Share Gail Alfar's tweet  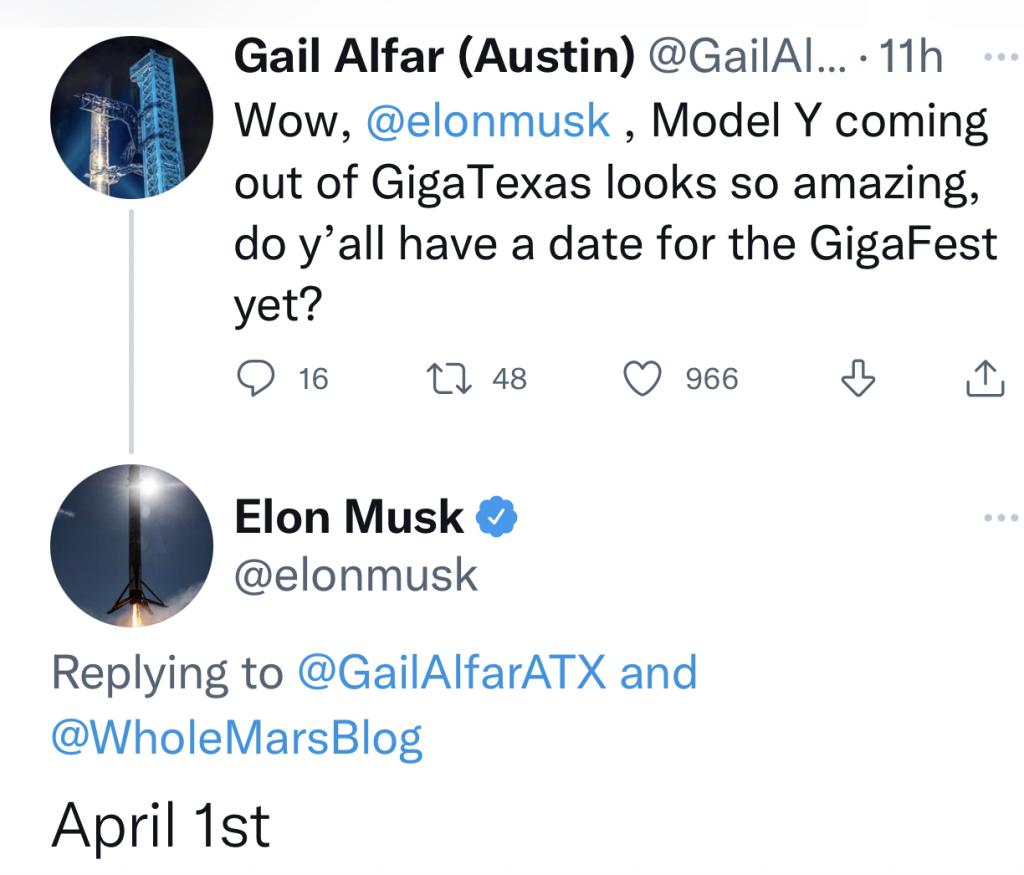pyautogui.click(x=985, y=378)
